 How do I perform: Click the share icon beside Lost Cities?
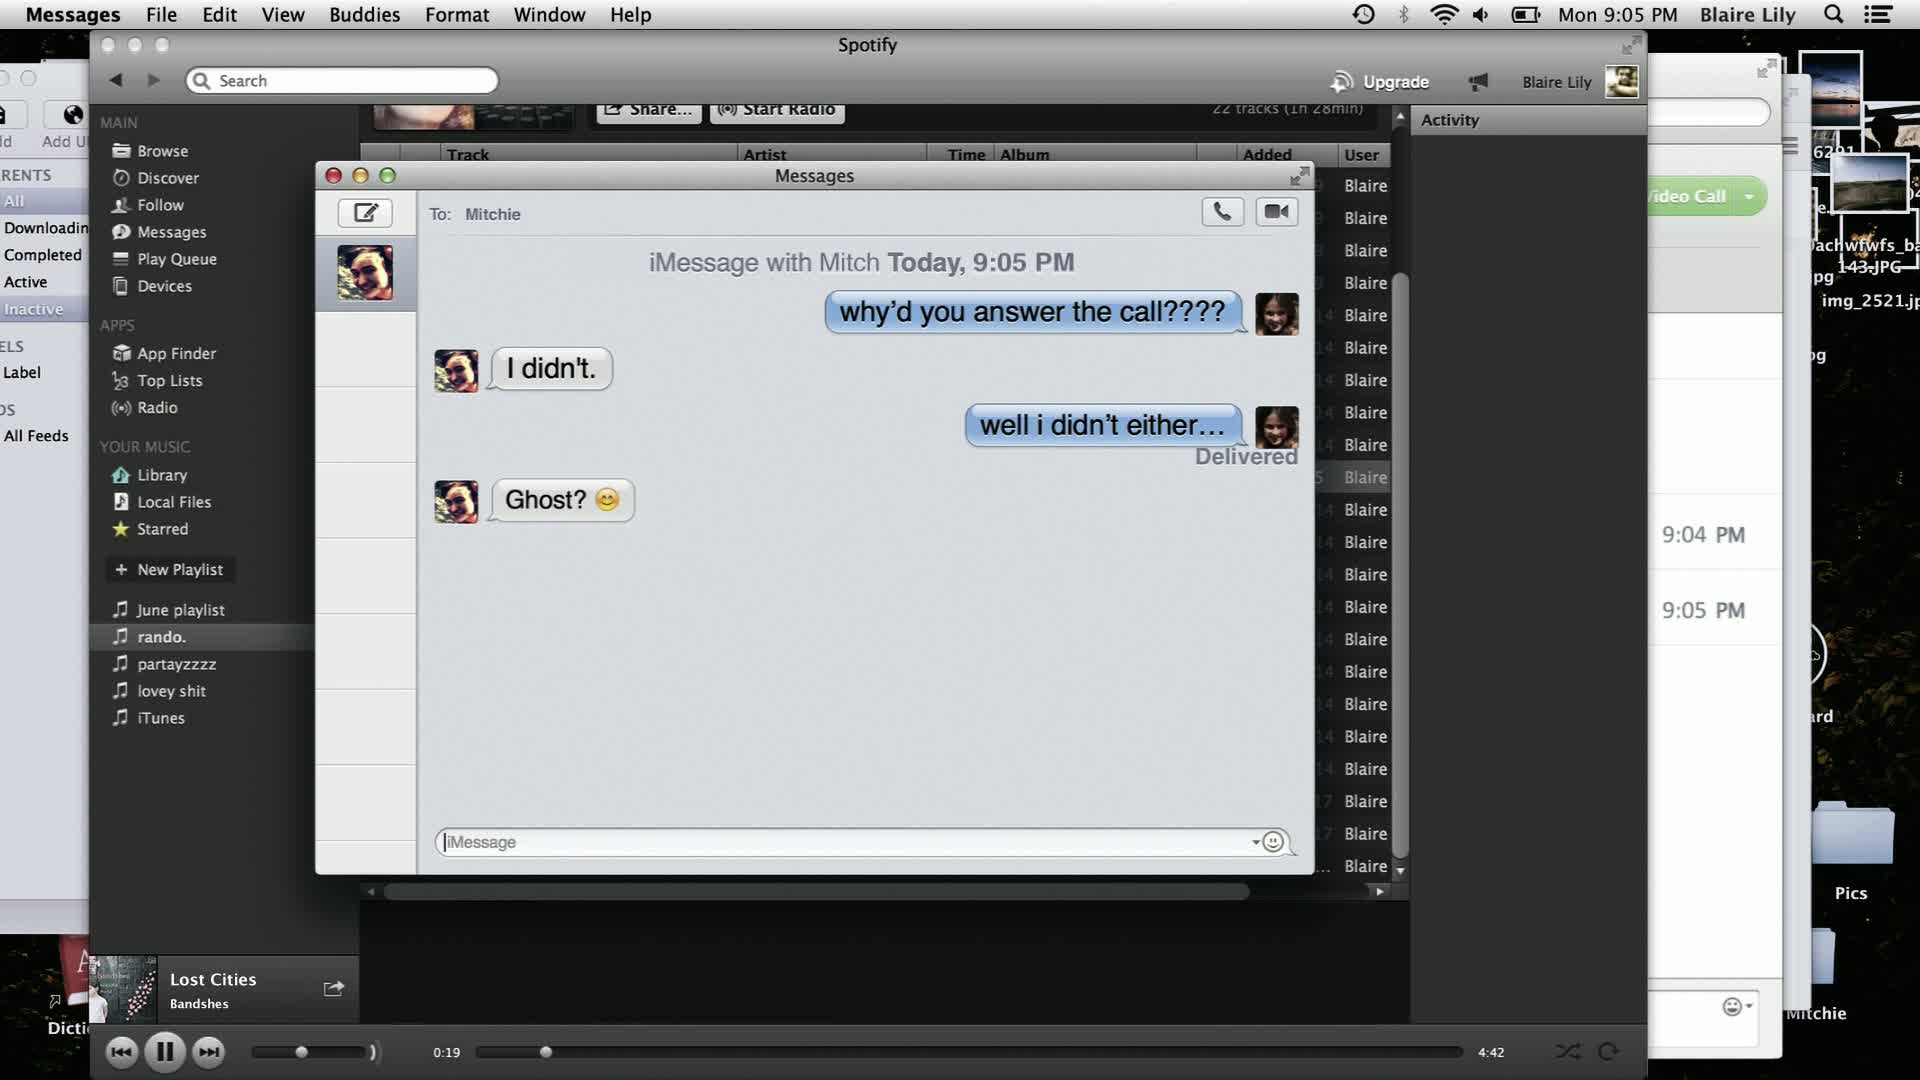pyautogui.click(x=334, y=989)
